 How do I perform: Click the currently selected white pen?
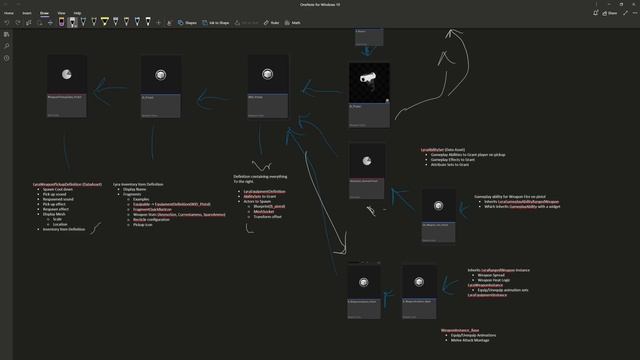(x=72, y=22)
